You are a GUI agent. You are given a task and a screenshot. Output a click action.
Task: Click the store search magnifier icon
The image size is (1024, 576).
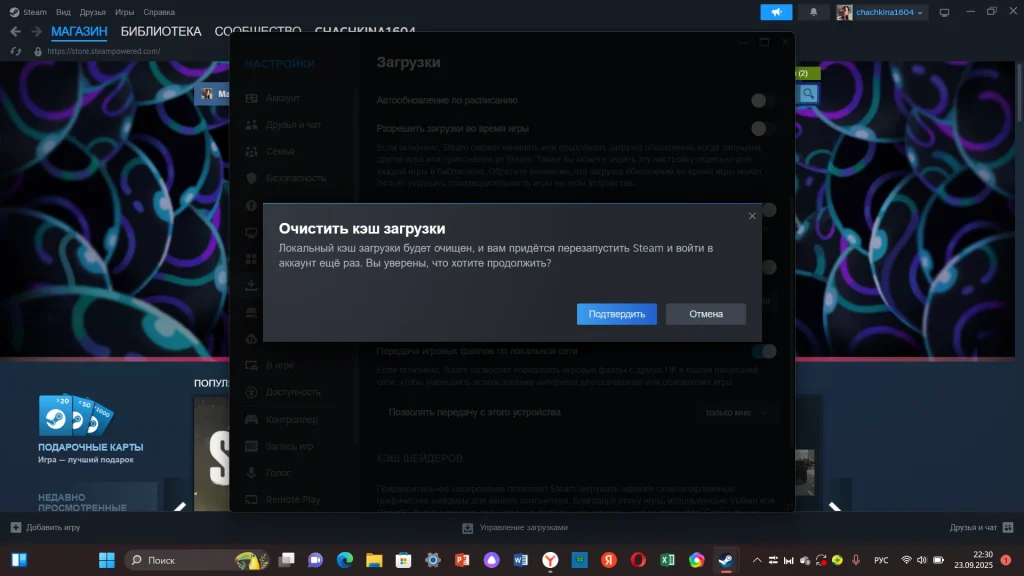point(808,94)
